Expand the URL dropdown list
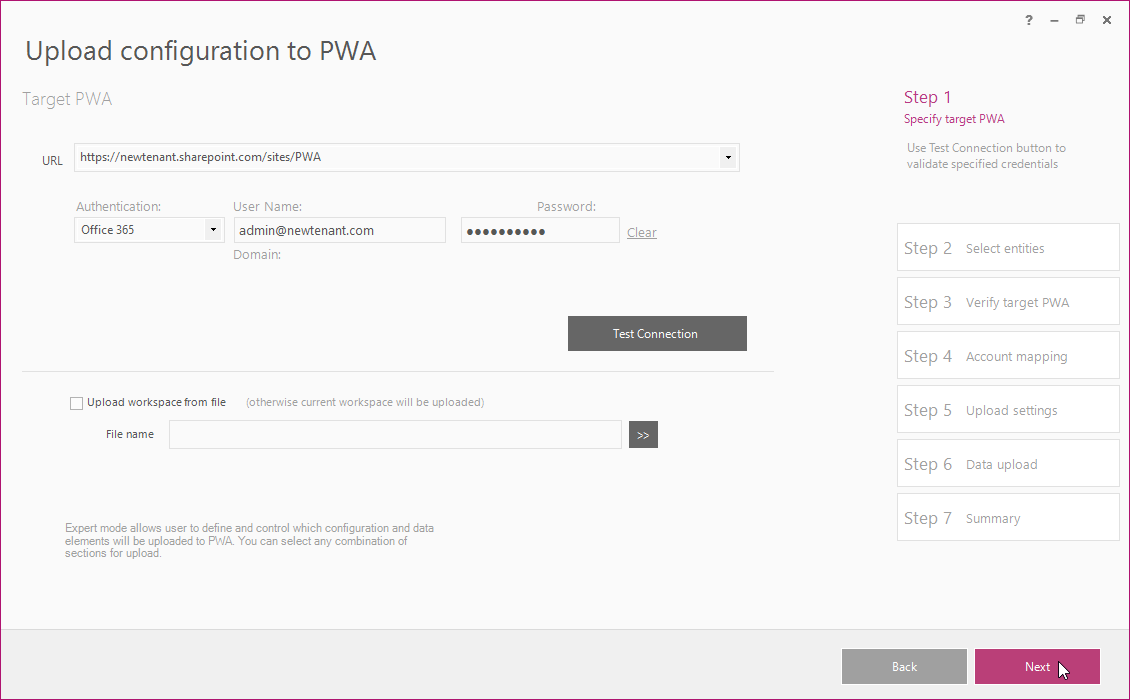The height and width of the screenshot is (700, 1130). coord(728,157)
